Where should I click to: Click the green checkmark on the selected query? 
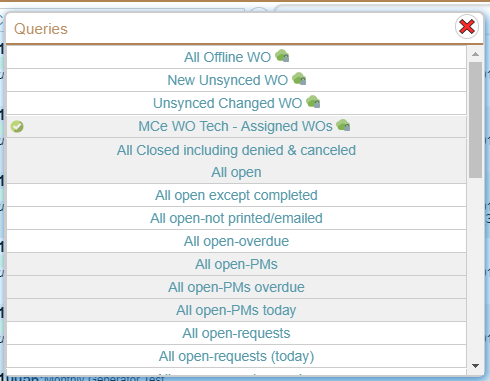(x=17, y=126)
